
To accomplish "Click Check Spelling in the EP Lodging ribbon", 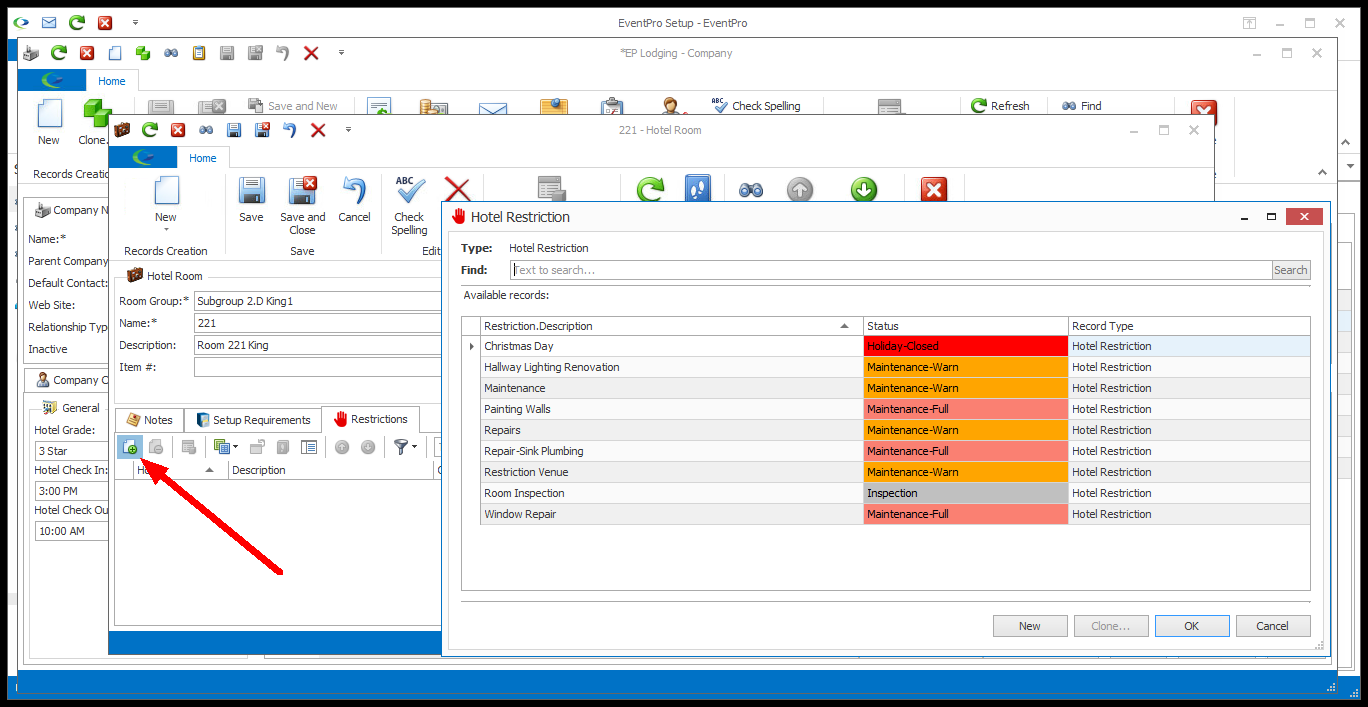I will click(756, 106).
